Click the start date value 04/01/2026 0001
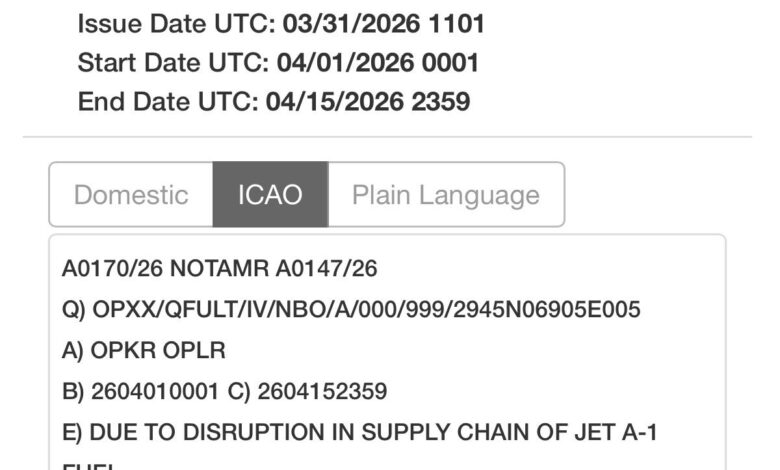 376,63
